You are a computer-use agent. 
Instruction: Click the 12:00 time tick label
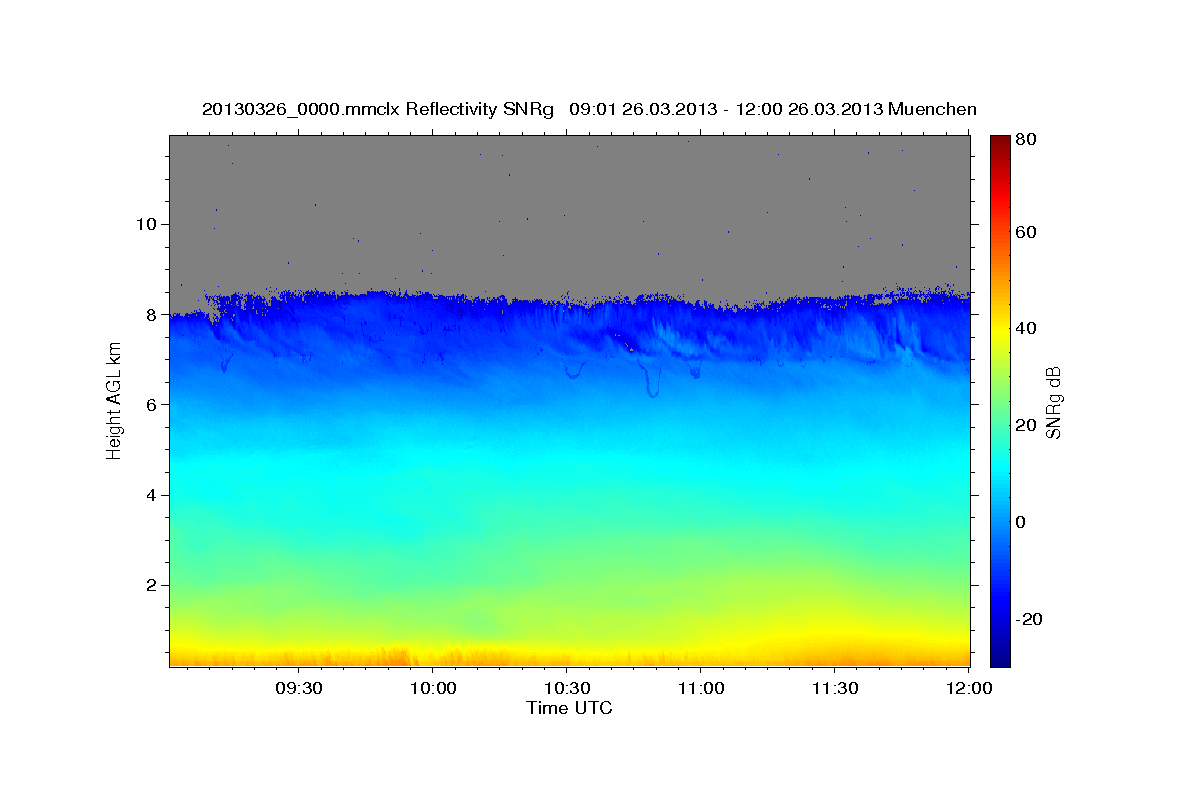(x=968, y=688)
